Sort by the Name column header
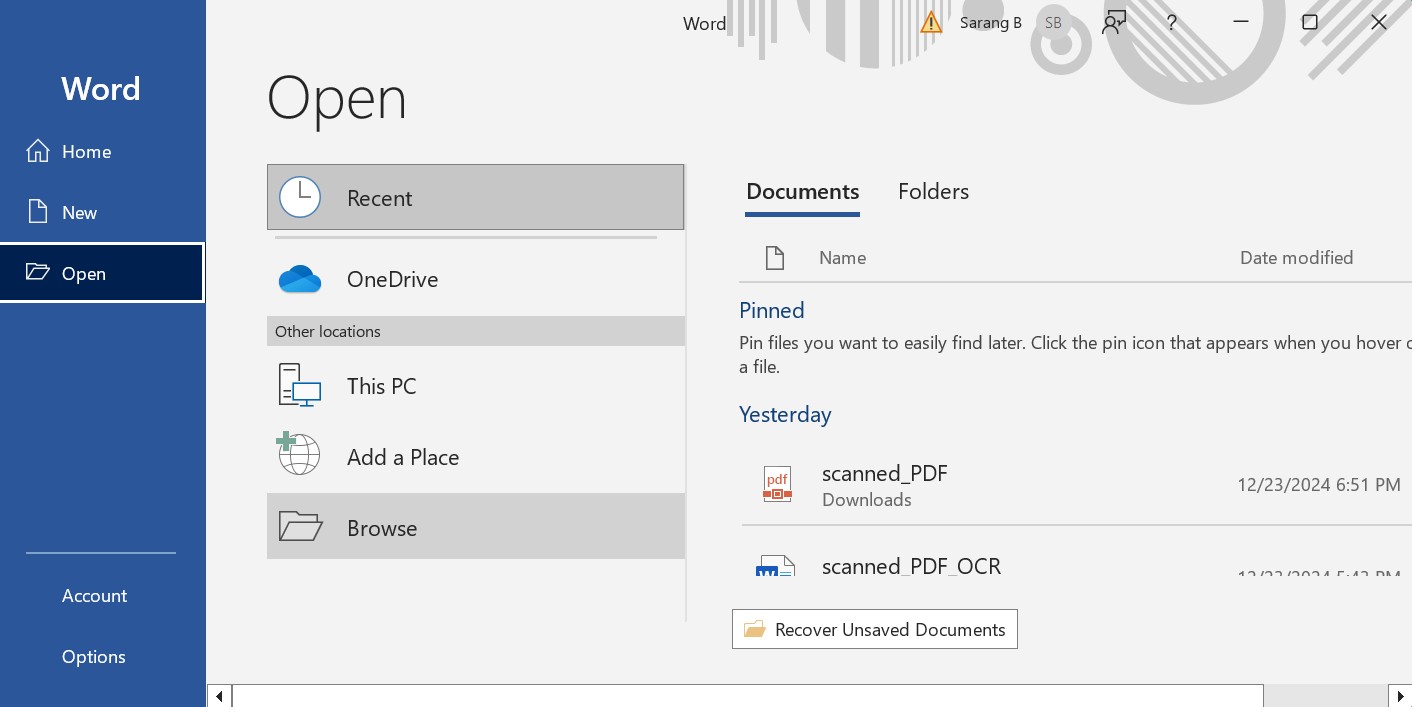The image size is (1412, 707). tap(842, 258)
